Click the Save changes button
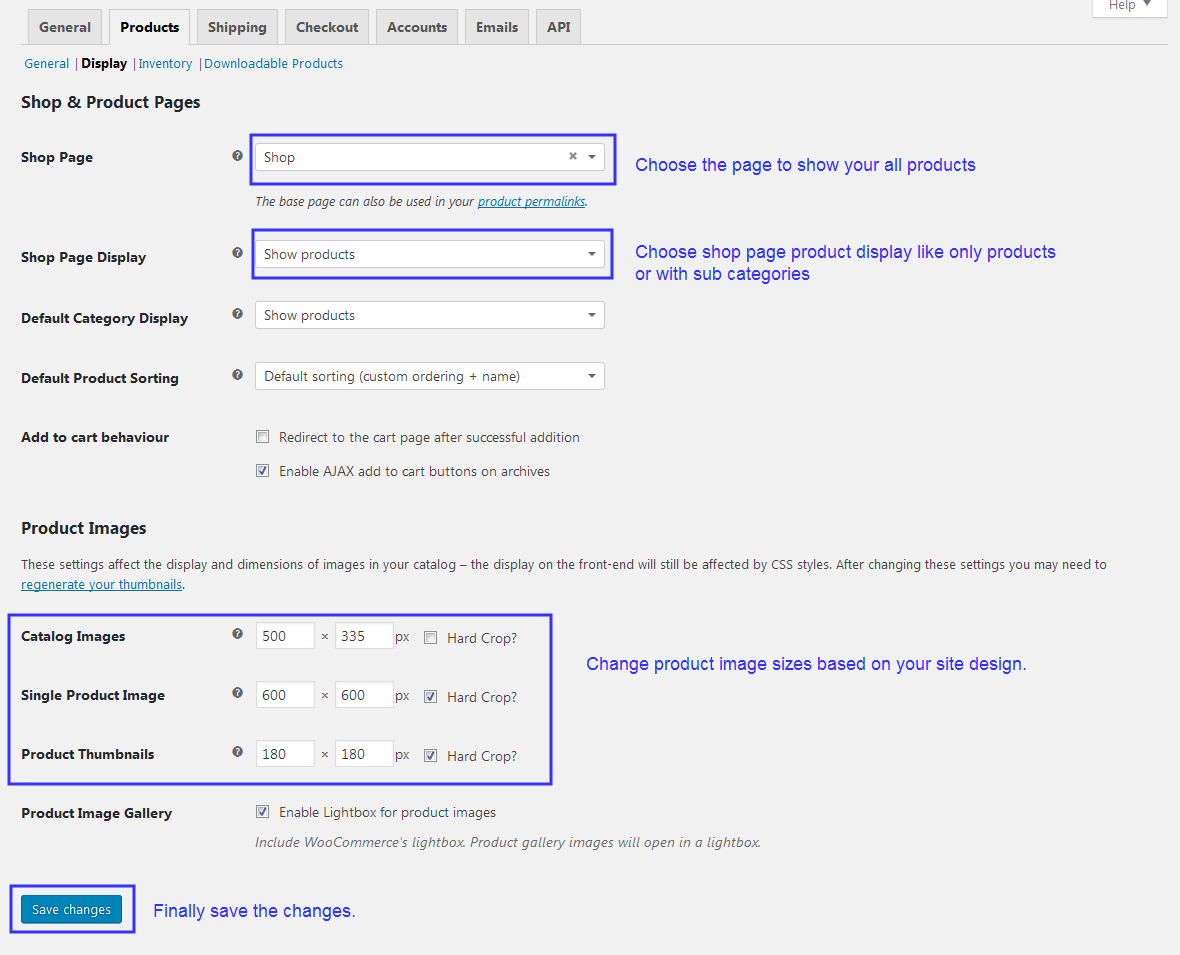Screen dimensions: 1180x955 (72, 910)
